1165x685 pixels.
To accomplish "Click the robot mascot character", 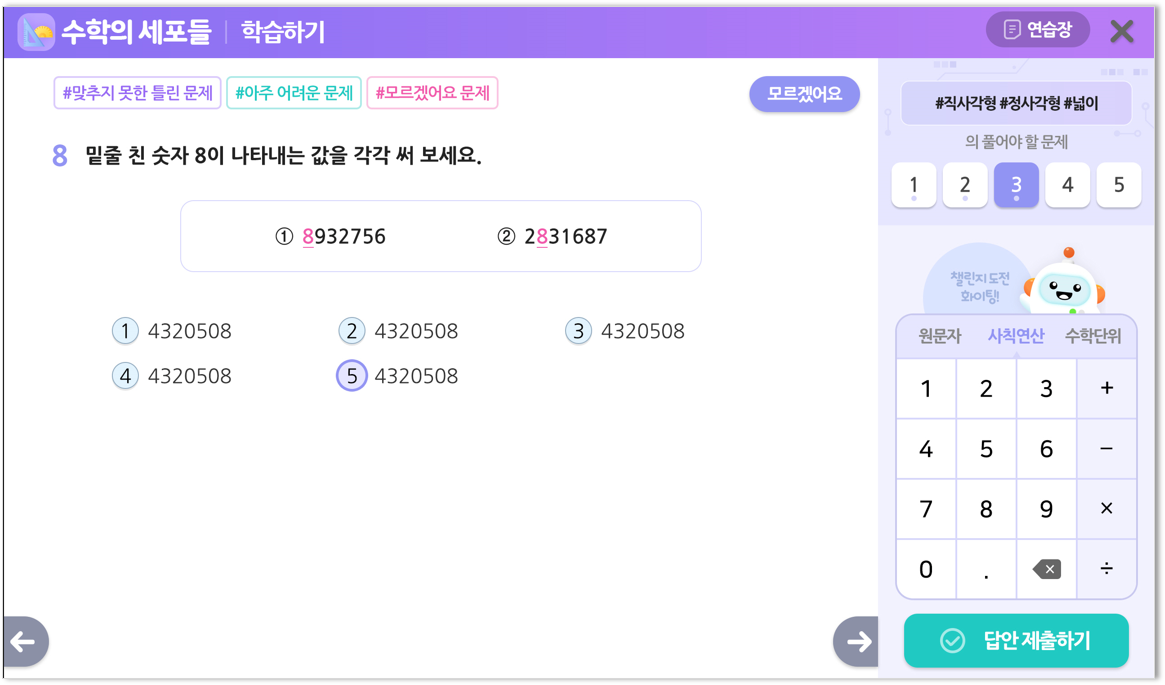I will (x=1064, y=286).
